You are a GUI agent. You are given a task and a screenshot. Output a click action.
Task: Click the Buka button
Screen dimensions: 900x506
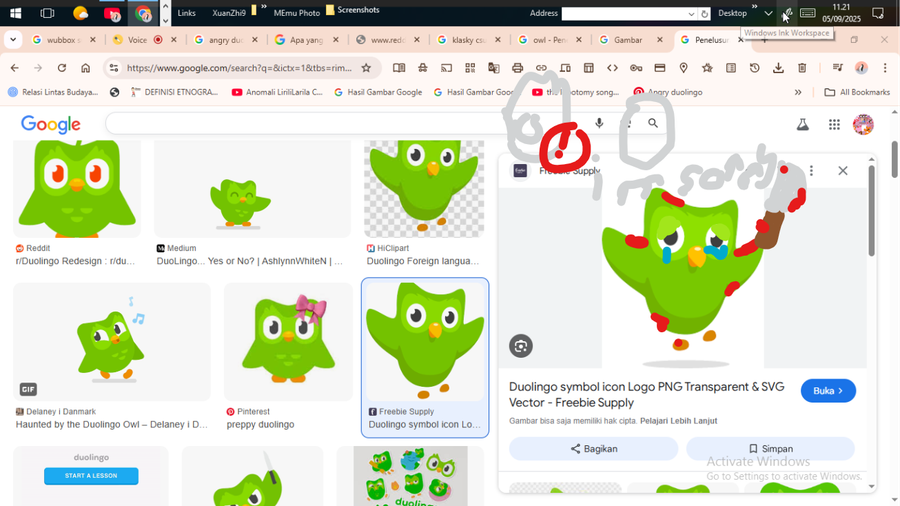pyautogui.click(x=828, y=391)
